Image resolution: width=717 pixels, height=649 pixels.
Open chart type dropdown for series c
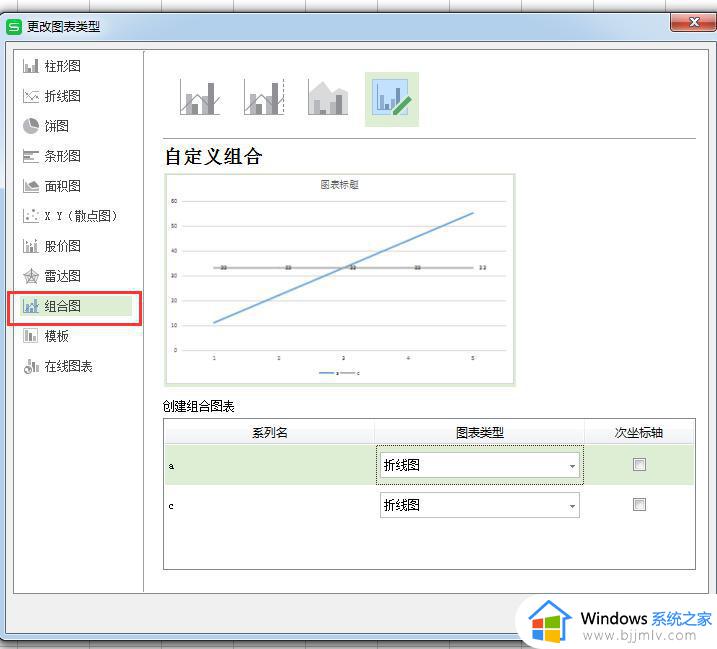point(479,505)
